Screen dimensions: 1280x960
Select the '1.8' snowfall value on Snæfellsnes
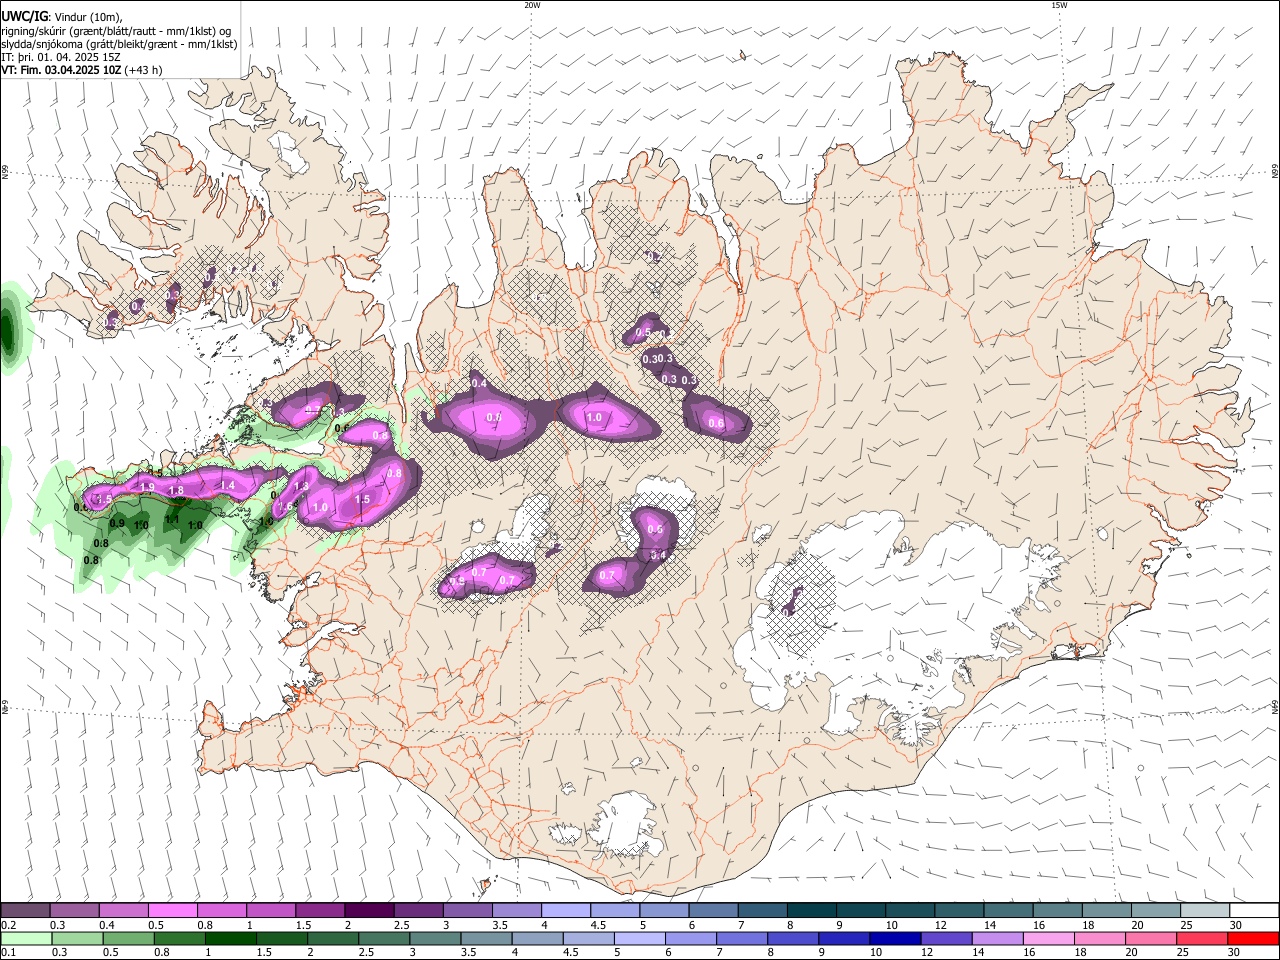point(176,491)
